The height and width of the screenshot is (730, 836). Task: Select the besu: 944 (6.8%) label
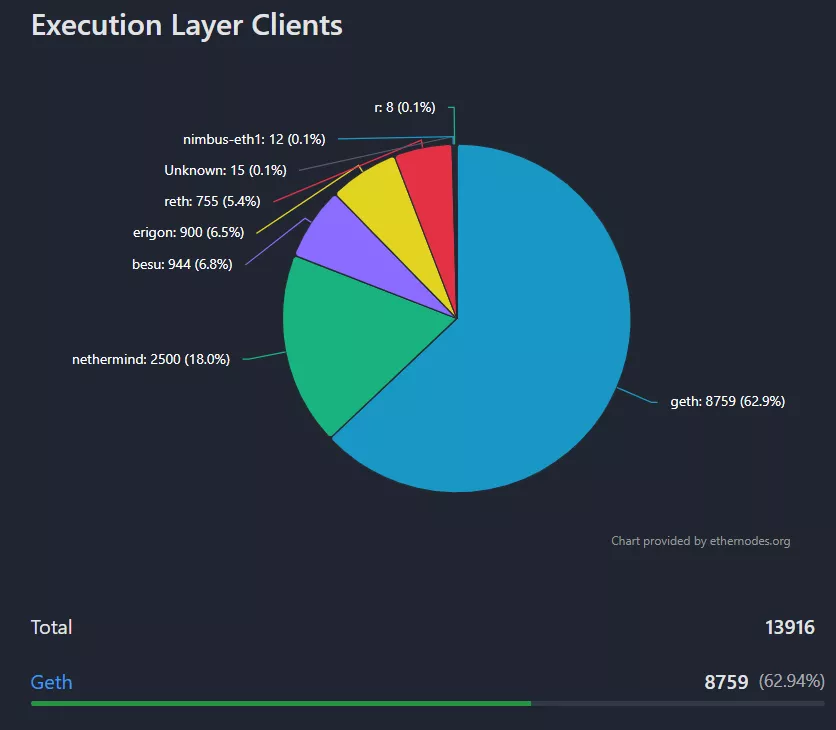pos(182,265)
